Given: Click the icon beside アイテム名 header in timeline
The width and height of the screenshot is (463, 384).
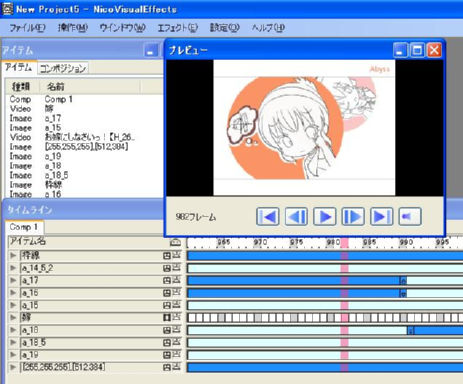Looking at the screenshot, I should pyautogui.click(x=175, y=242).
